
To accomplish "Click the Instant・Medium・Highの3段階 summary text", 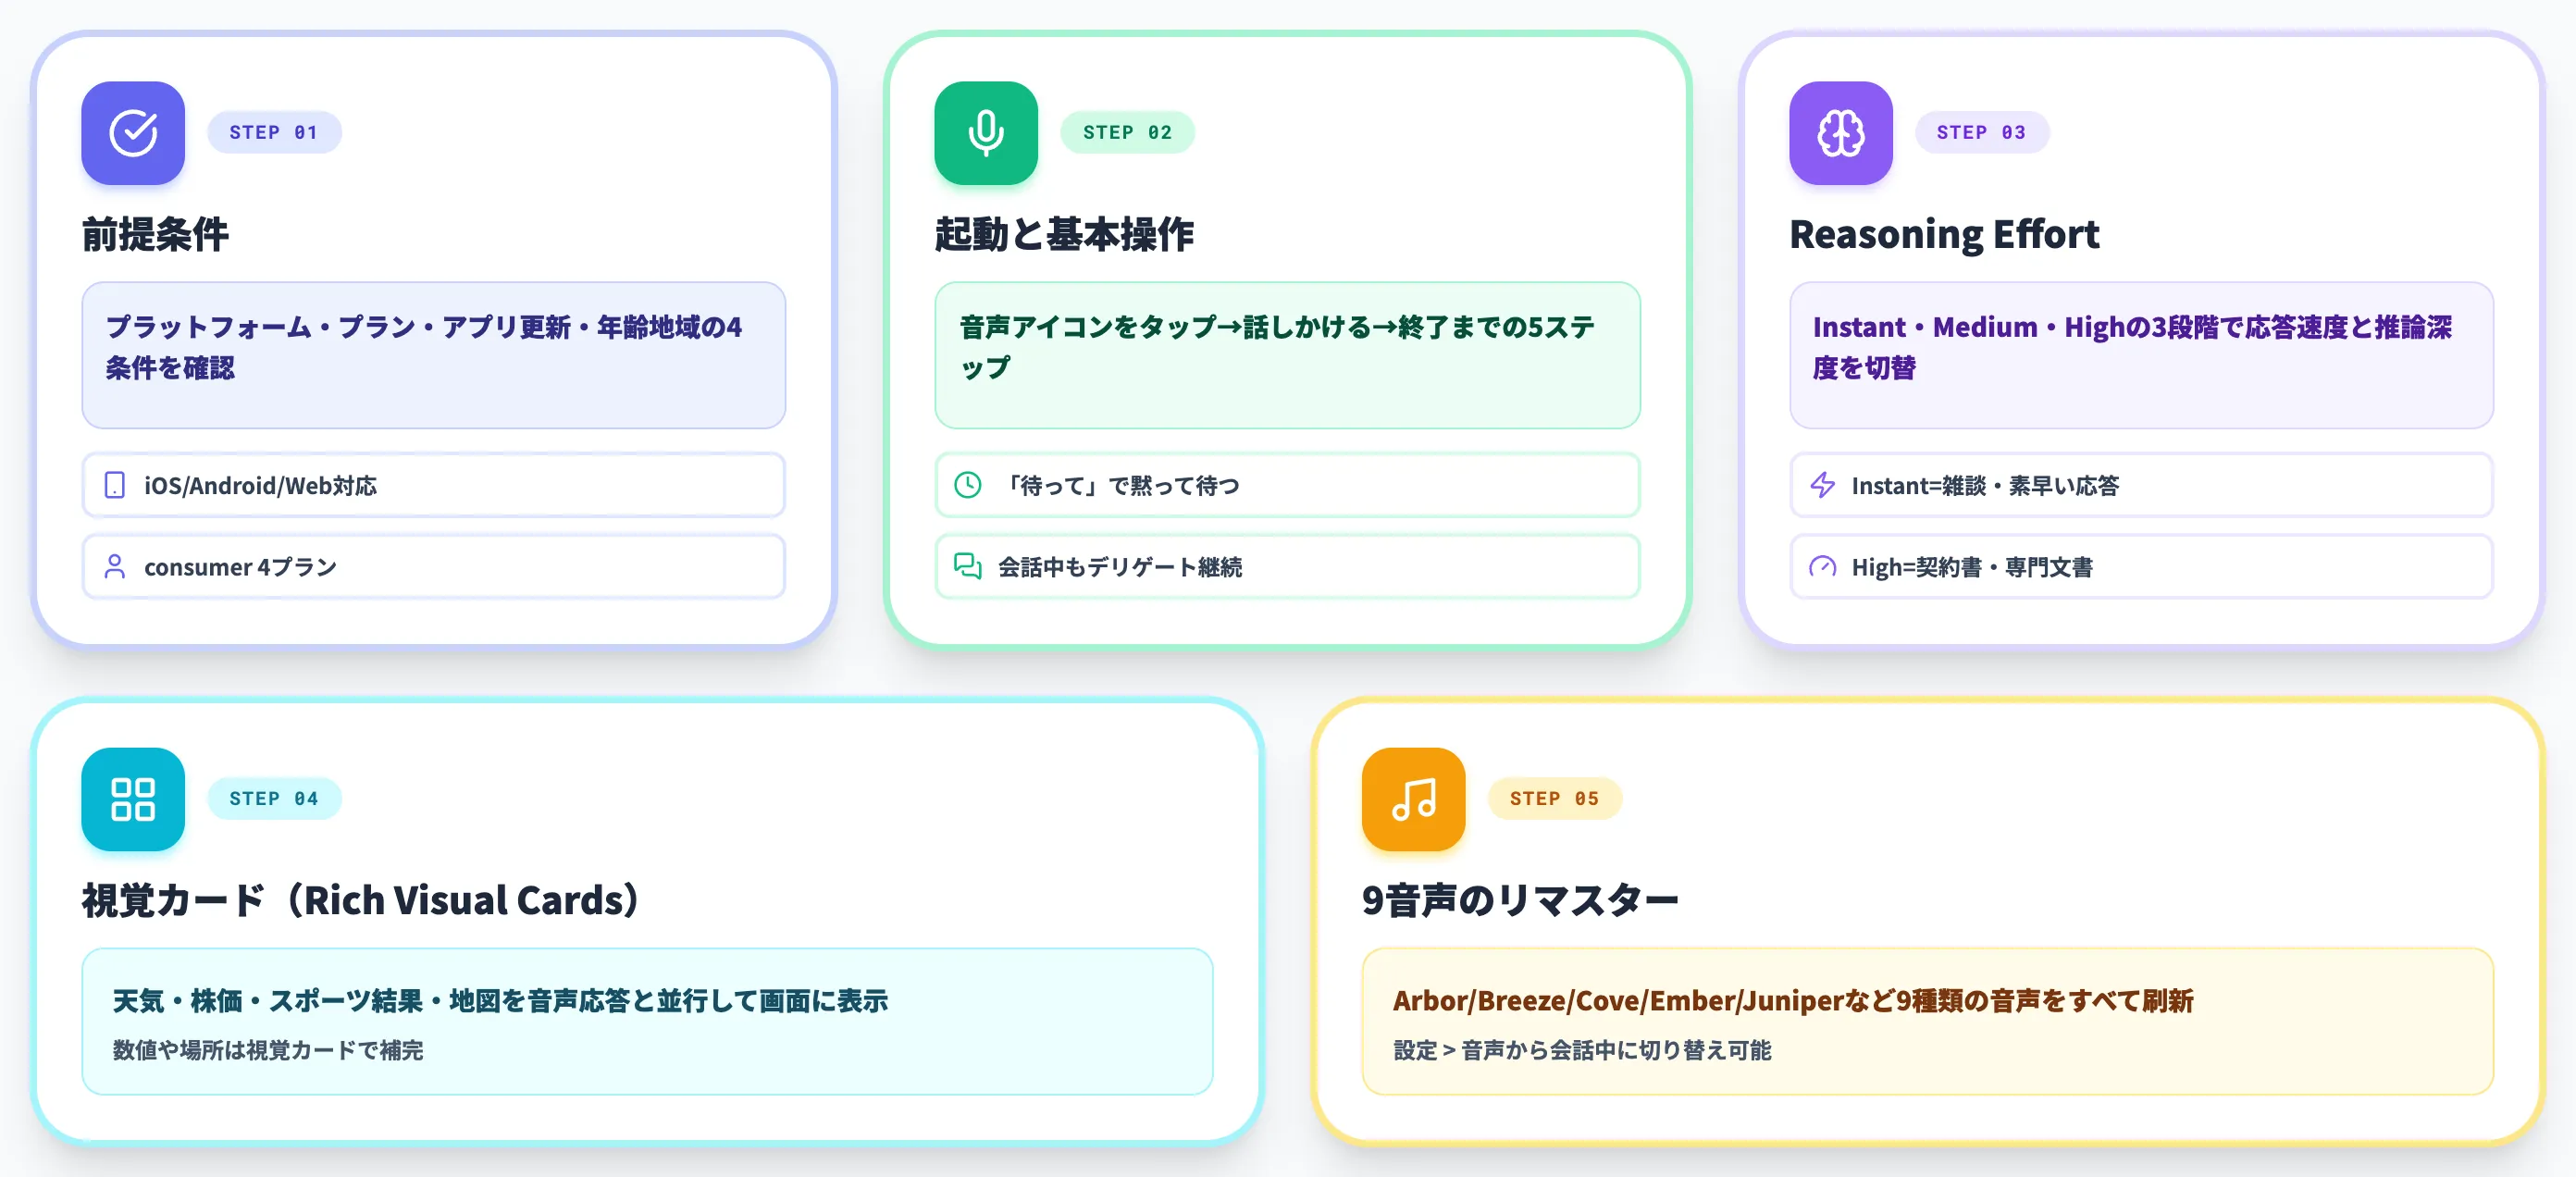I will (2132, 347).
